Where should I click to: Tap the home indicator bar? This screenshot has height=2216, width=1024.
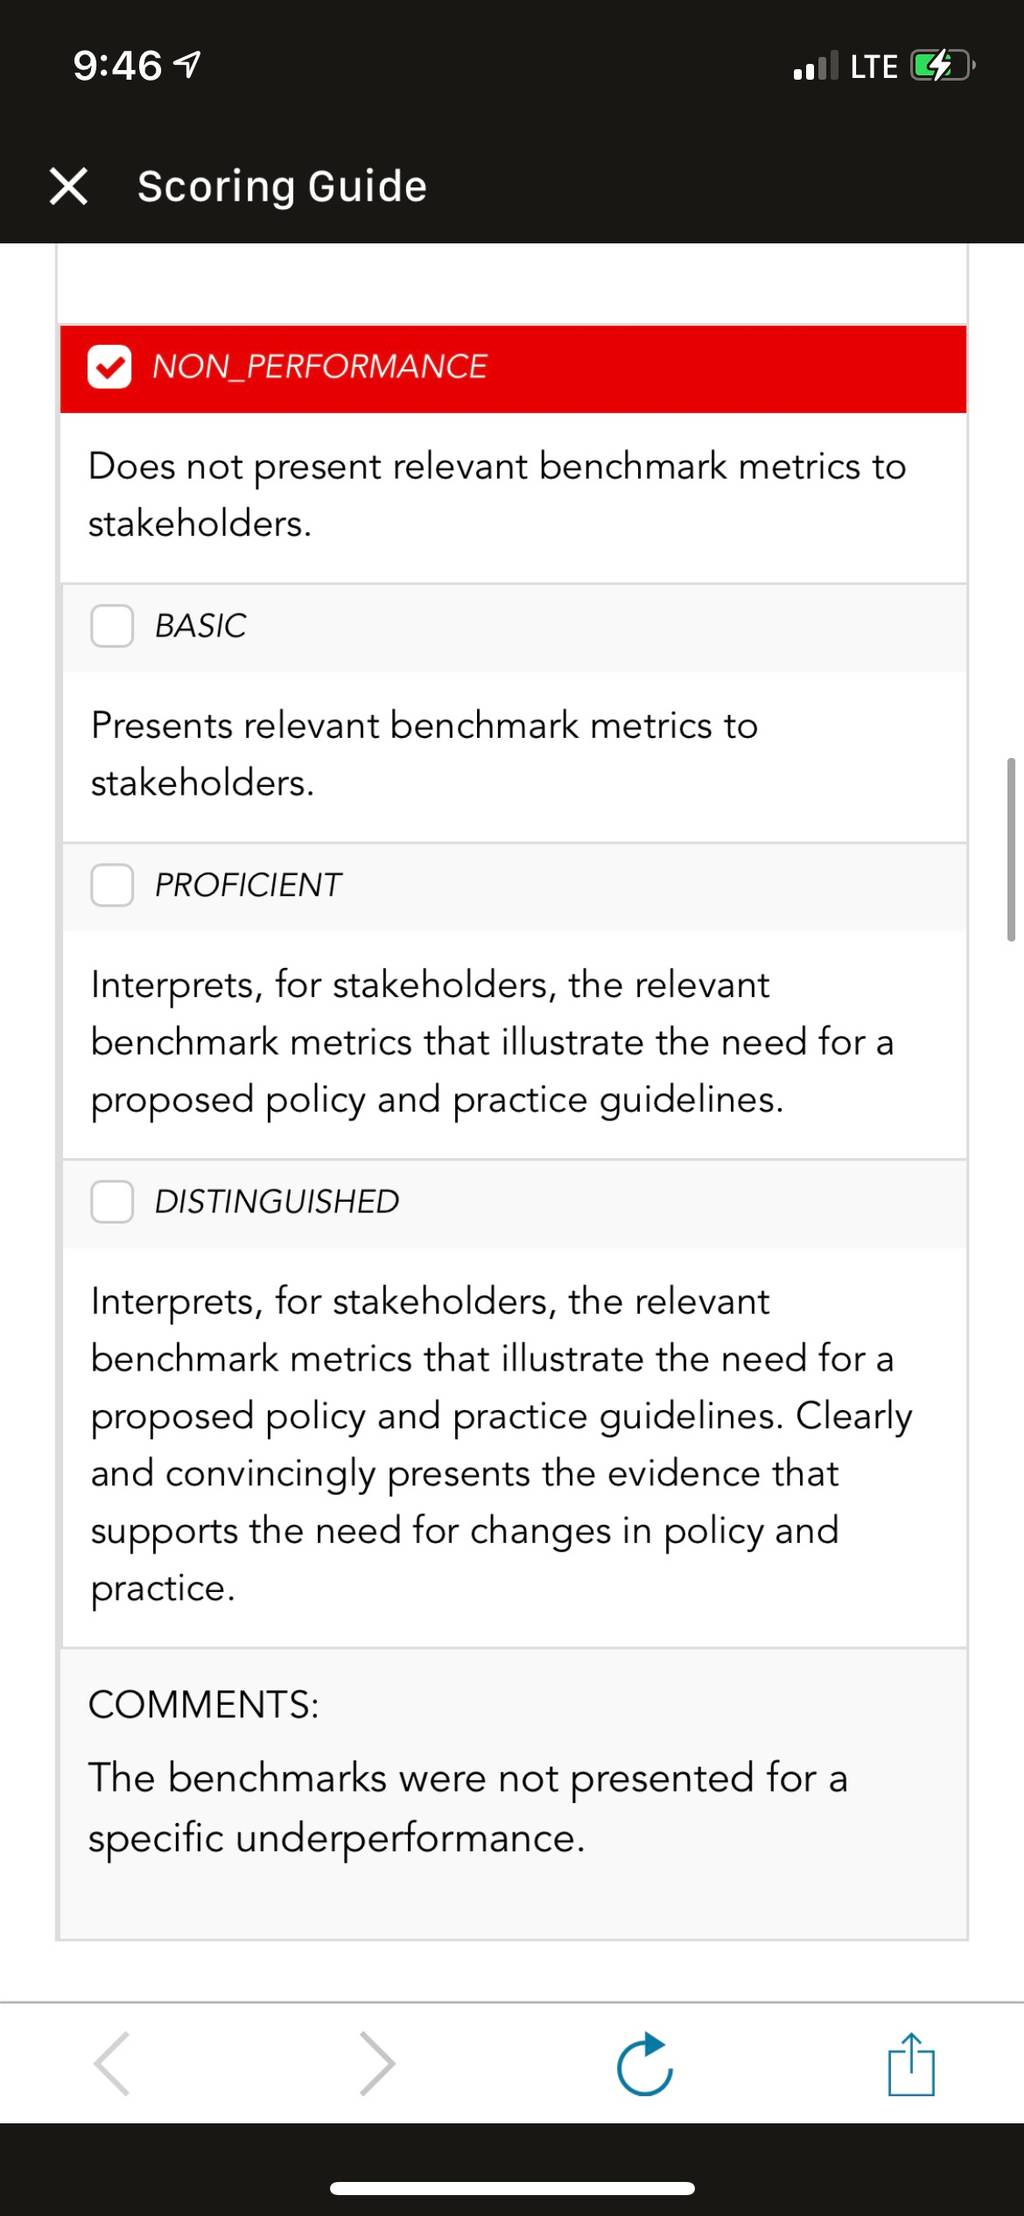coord(512,2189)
